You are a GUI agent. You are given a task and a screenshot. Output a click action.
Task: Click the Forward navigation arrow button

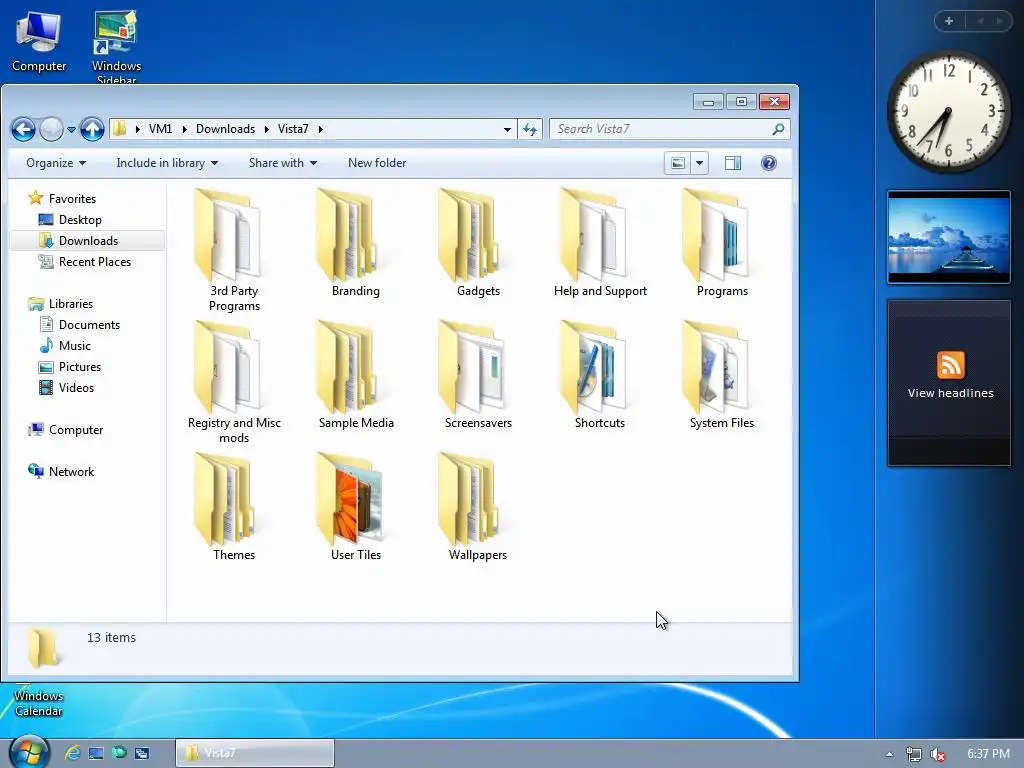coord(51,129)
